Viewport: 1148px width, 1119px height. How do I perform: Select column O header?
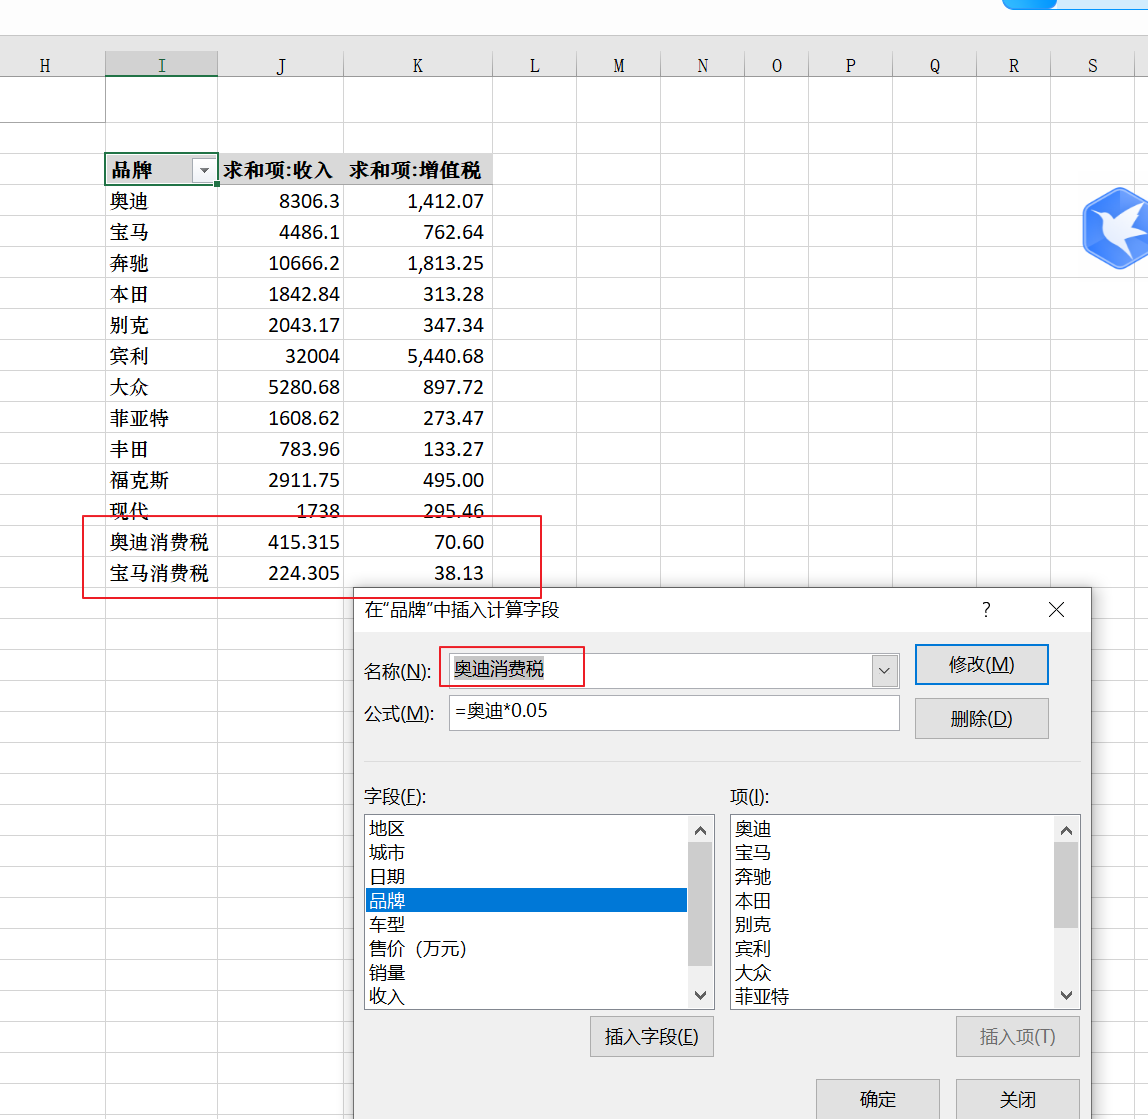777,64
